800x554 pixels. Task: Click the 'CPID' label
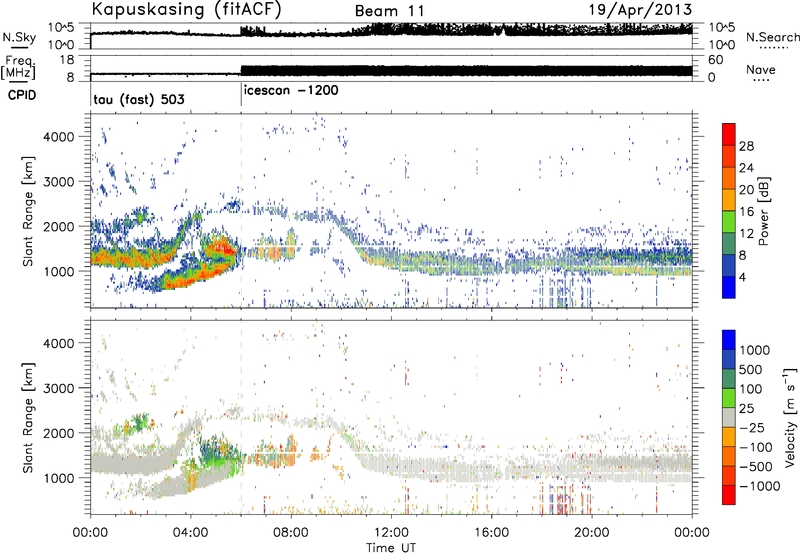[22, 95]
